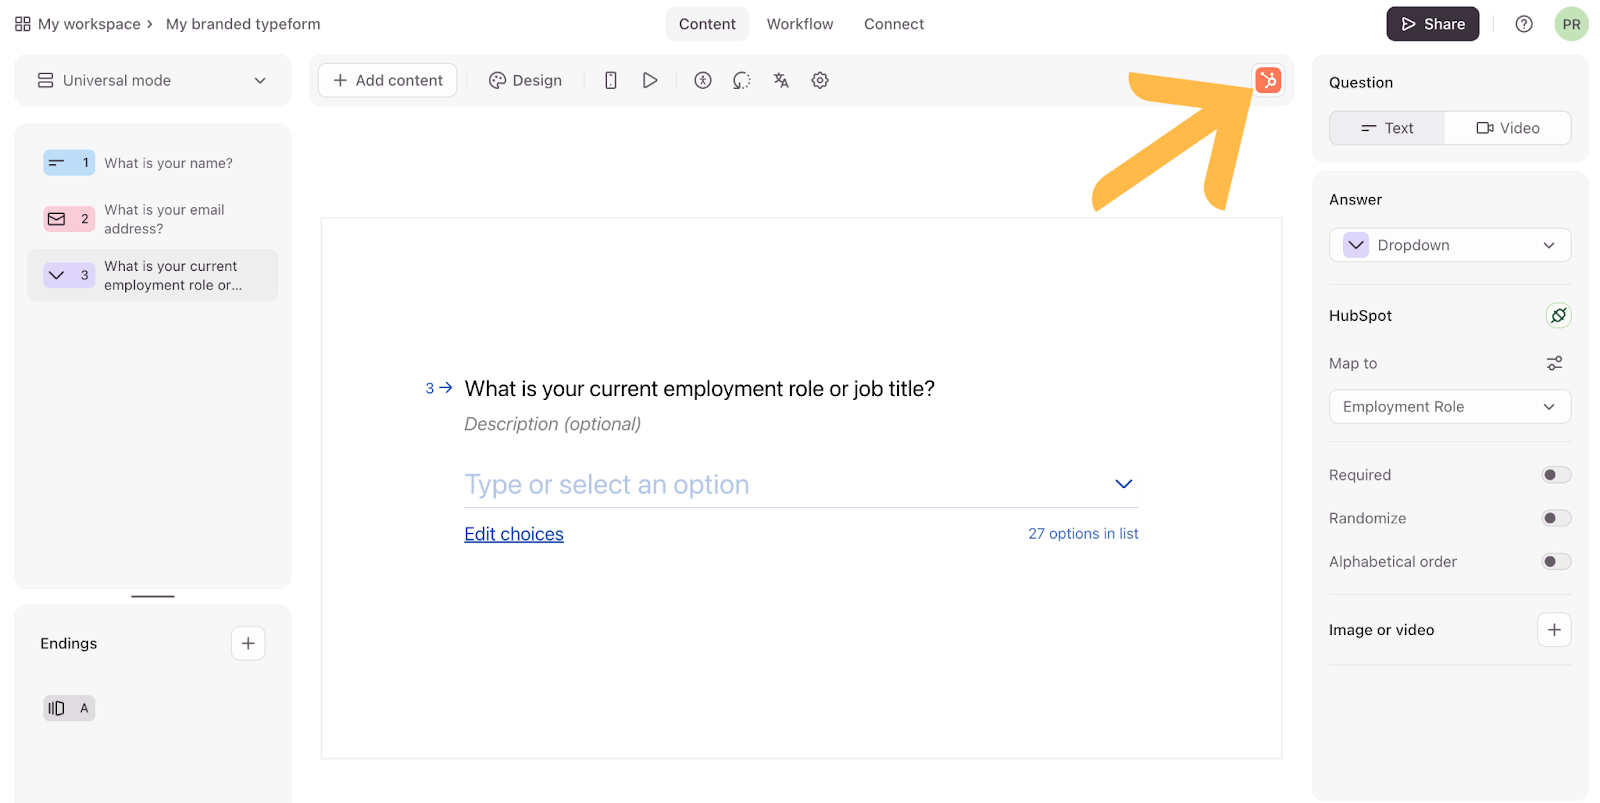
Task: Click the Image or video label
Action: tap(1381, 630)
